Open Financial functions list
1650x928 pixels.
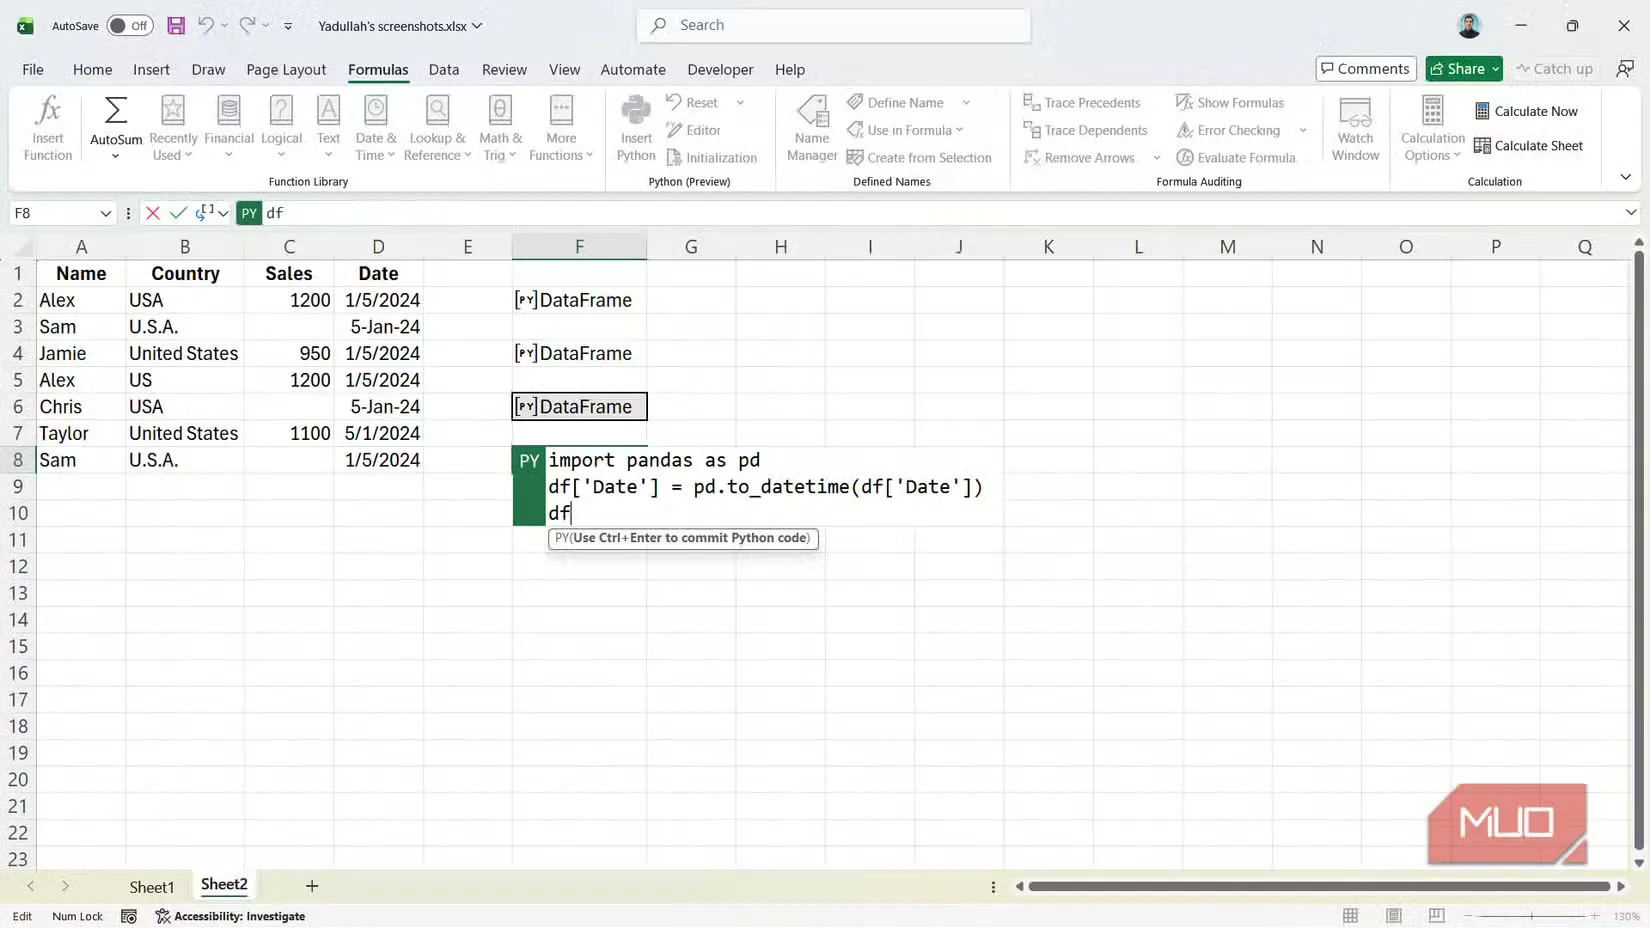(228, 127)
